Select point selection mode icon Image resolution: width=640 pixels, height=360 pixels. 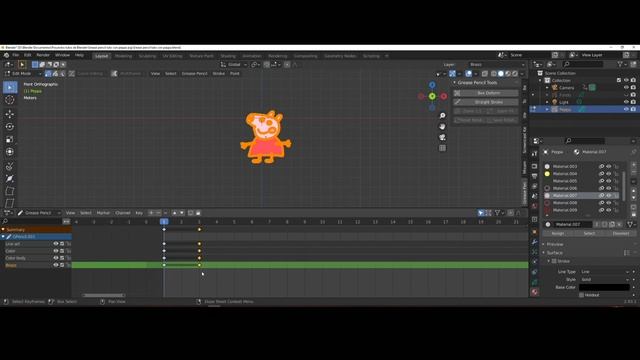(48, 73)
